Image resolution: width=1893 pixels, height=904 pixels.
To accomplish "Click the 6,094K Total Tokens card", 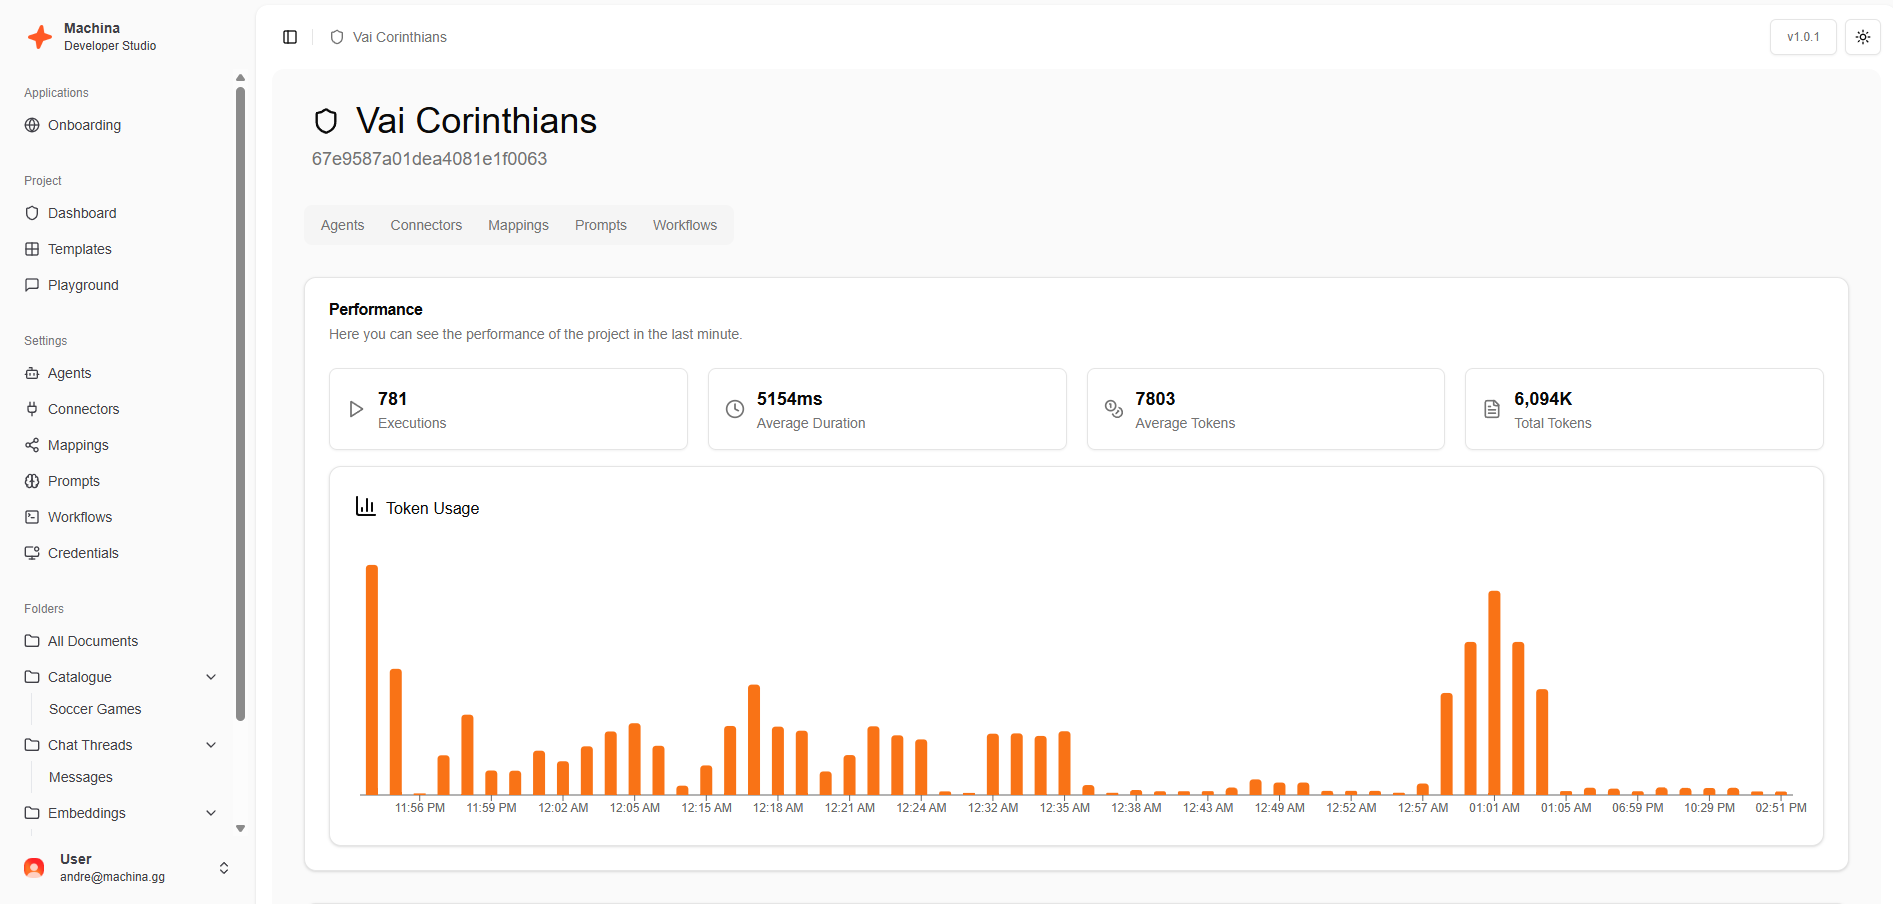I will coord(1644,409).
